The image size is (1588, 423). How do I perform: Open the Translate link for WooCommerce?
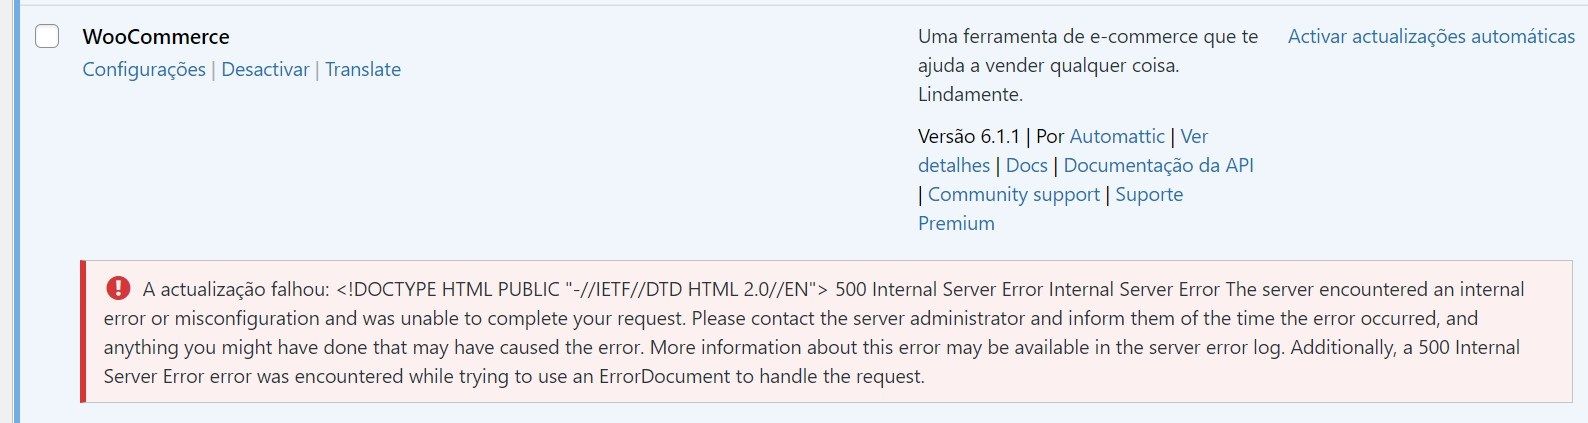(363, 69)
